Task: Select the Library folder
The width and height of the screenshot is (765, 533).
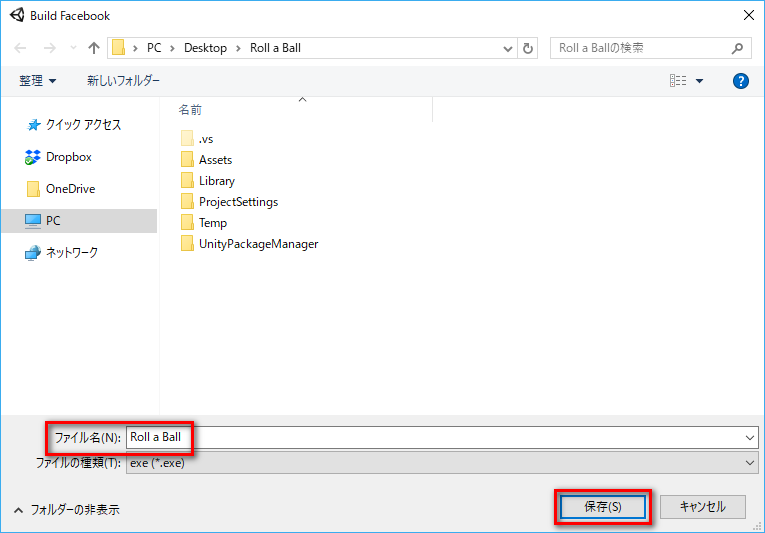Action: (x=208, y=181)
